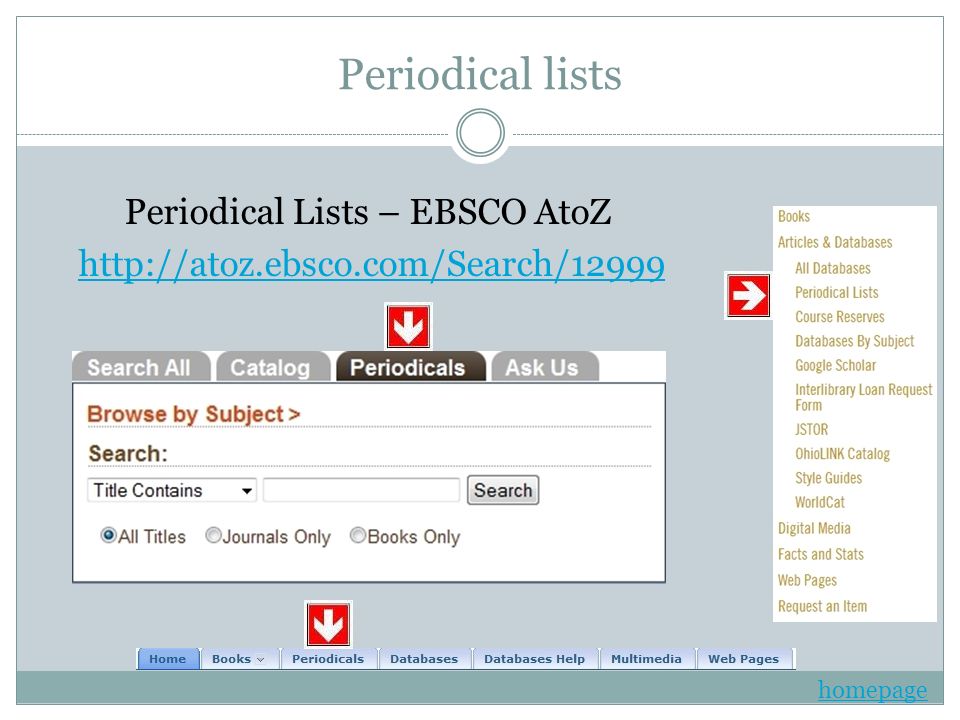Open Databases Help in bottom navigation
Screen dimensions: 960x720
click(x=534, y=659)
